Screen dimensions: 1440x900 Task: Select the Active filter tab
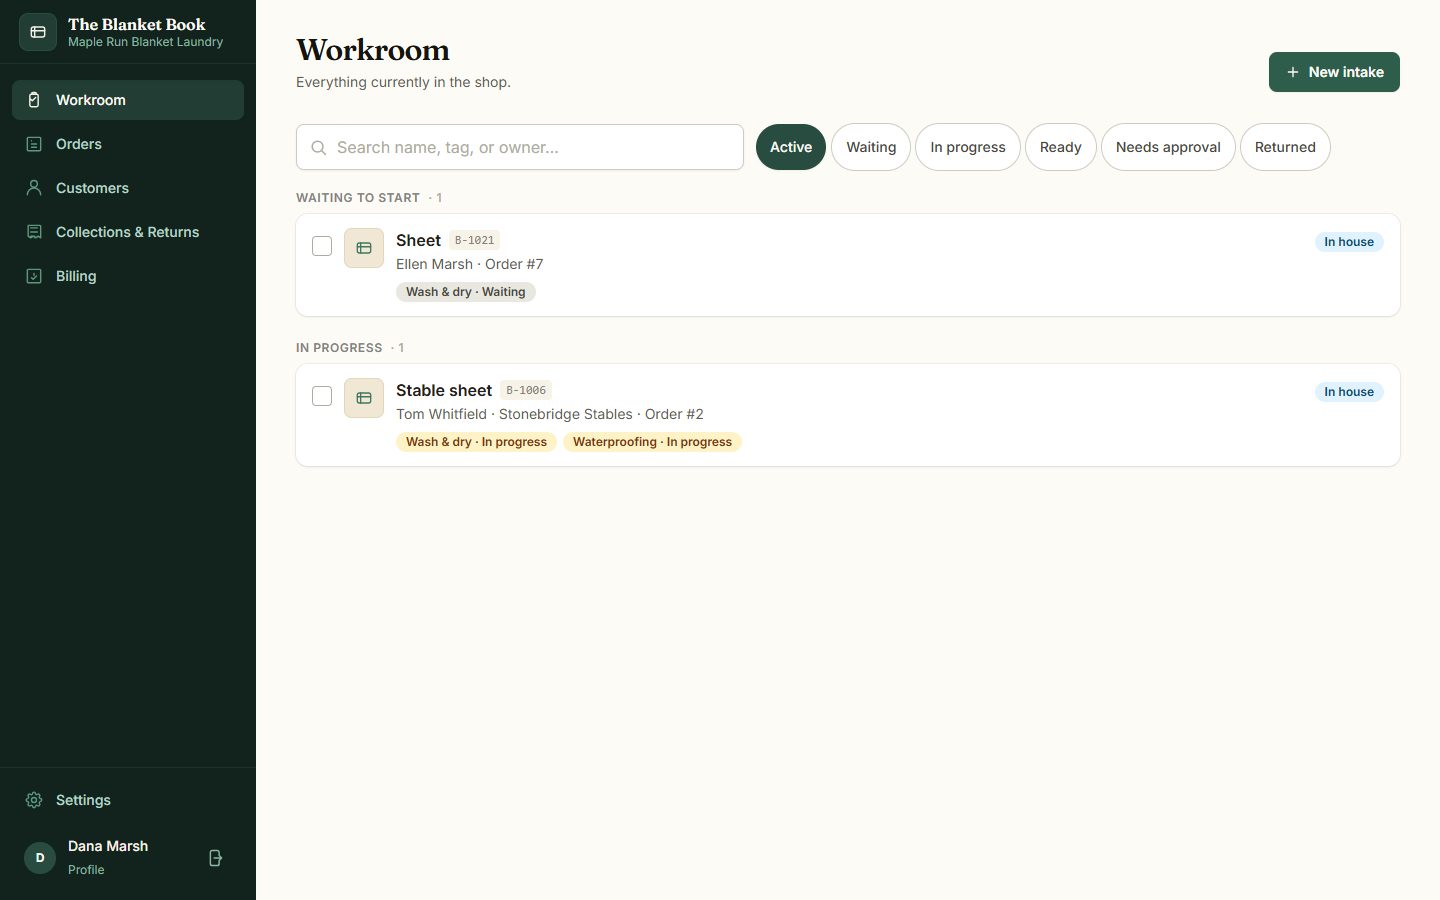(x=791, y=147)
